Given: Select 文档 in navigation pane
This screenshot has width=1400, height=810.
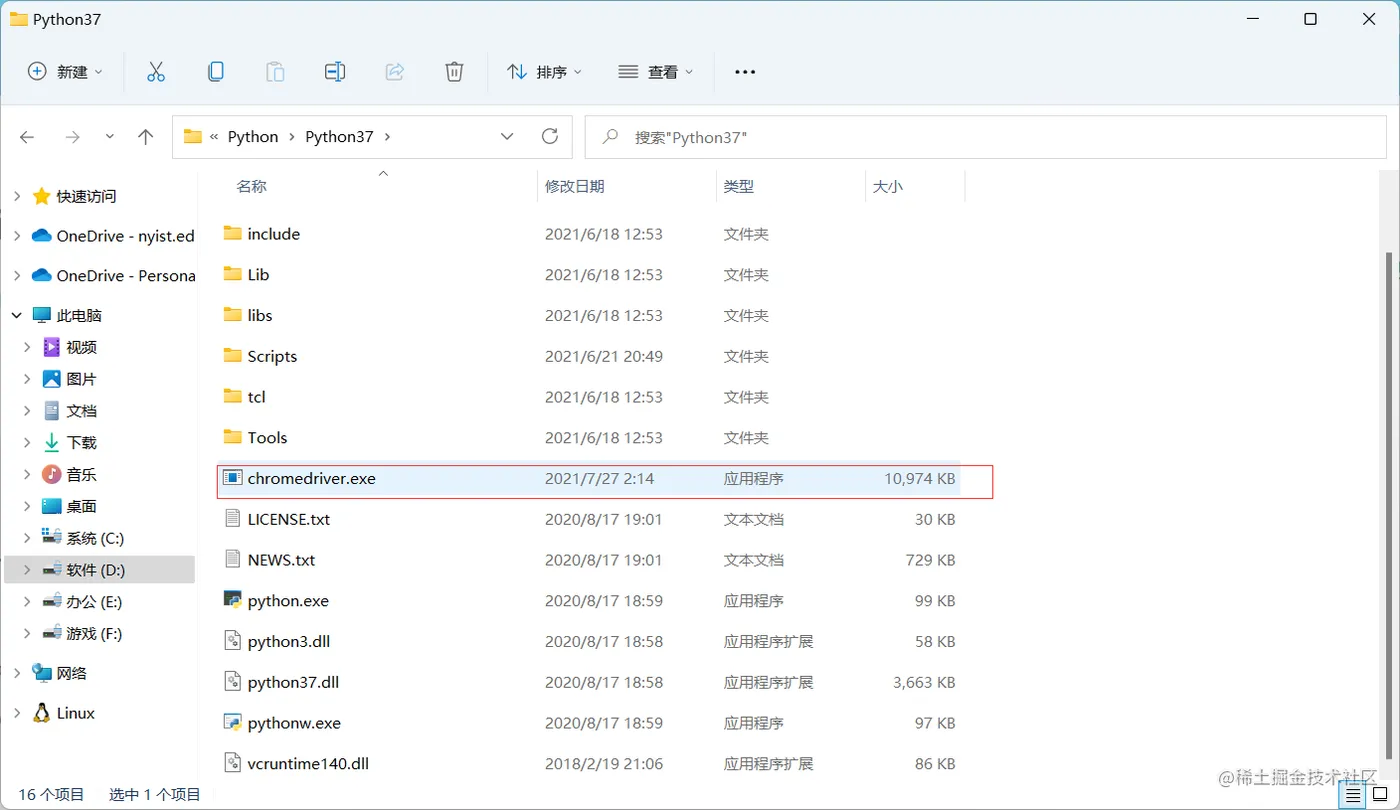Looking at the screenshot, I should 81,411.
